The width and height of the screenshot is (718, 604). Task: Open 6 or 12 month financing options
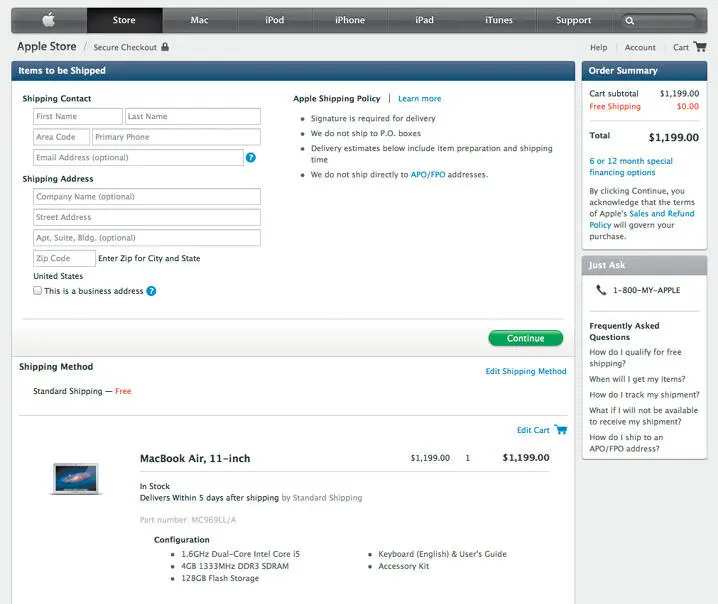(631, 167)
